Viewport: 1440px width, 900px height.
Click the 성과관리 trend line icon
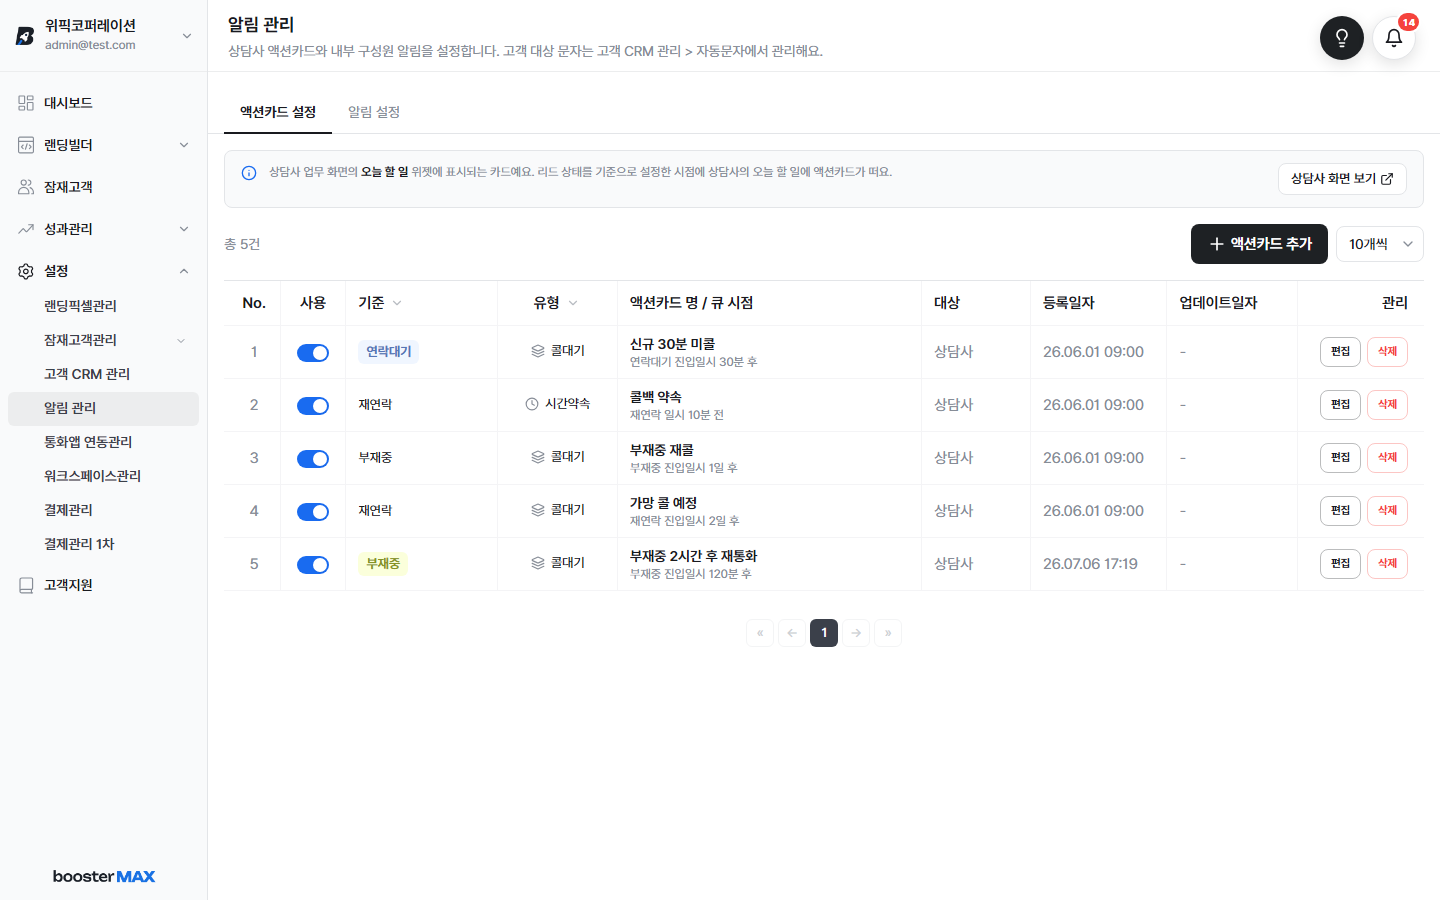click(x=26, y=229)
